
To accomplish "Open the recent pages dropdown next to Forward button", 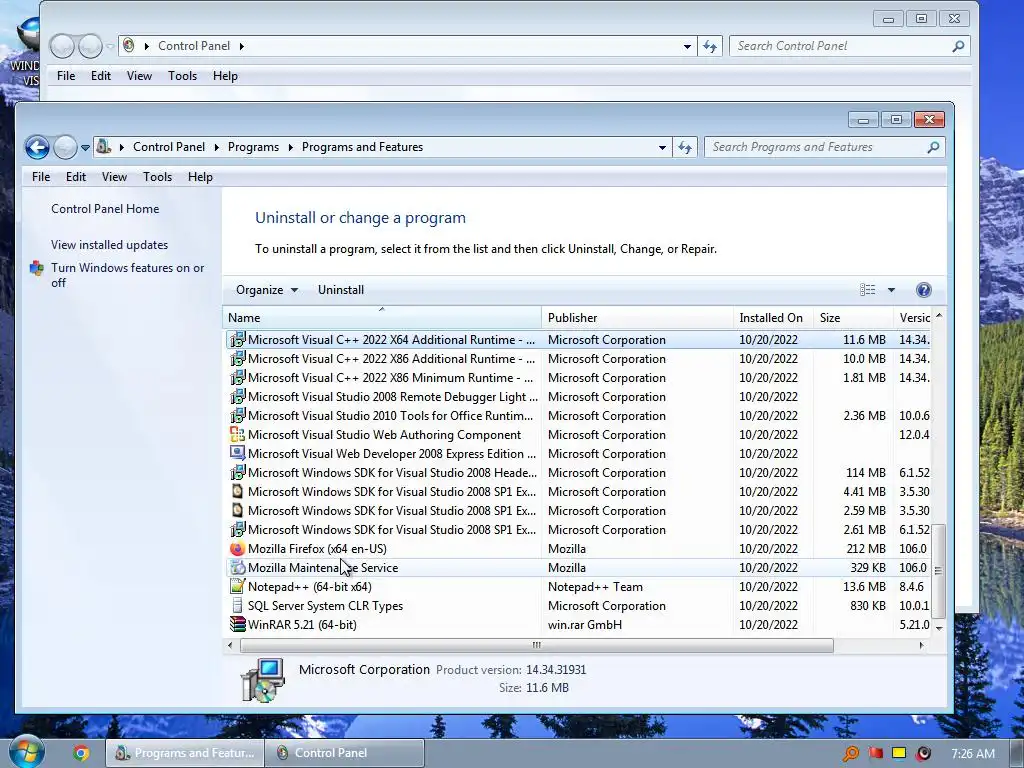I will pyautogui.click(x=85, y=148).
